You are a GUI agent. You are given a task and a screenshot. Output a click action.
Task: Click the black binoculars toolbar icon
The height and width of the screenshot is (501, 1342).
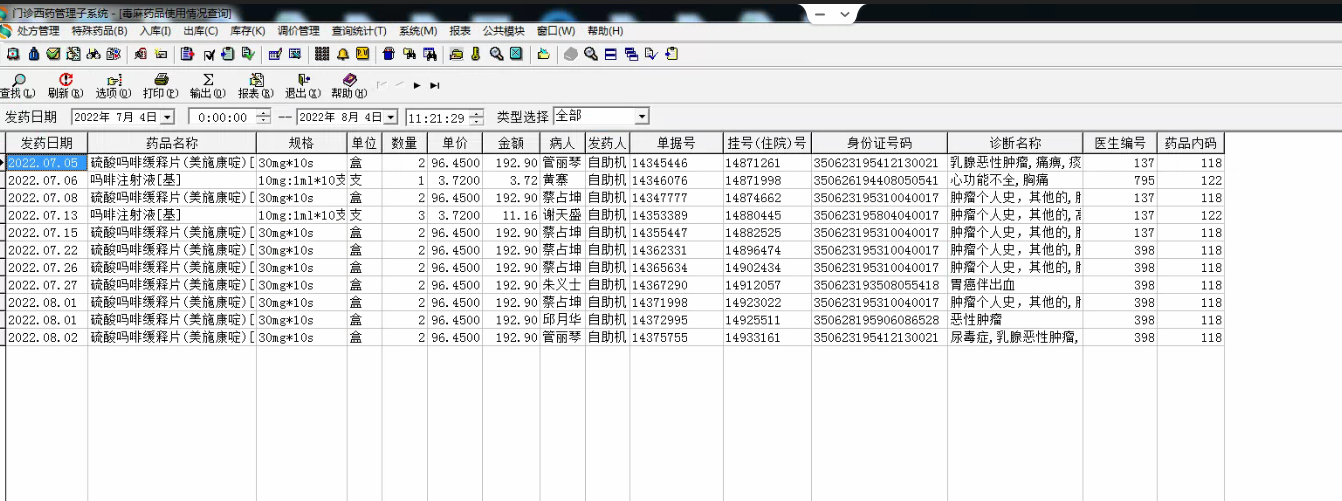pyautogui.click(x=93, y=54)
